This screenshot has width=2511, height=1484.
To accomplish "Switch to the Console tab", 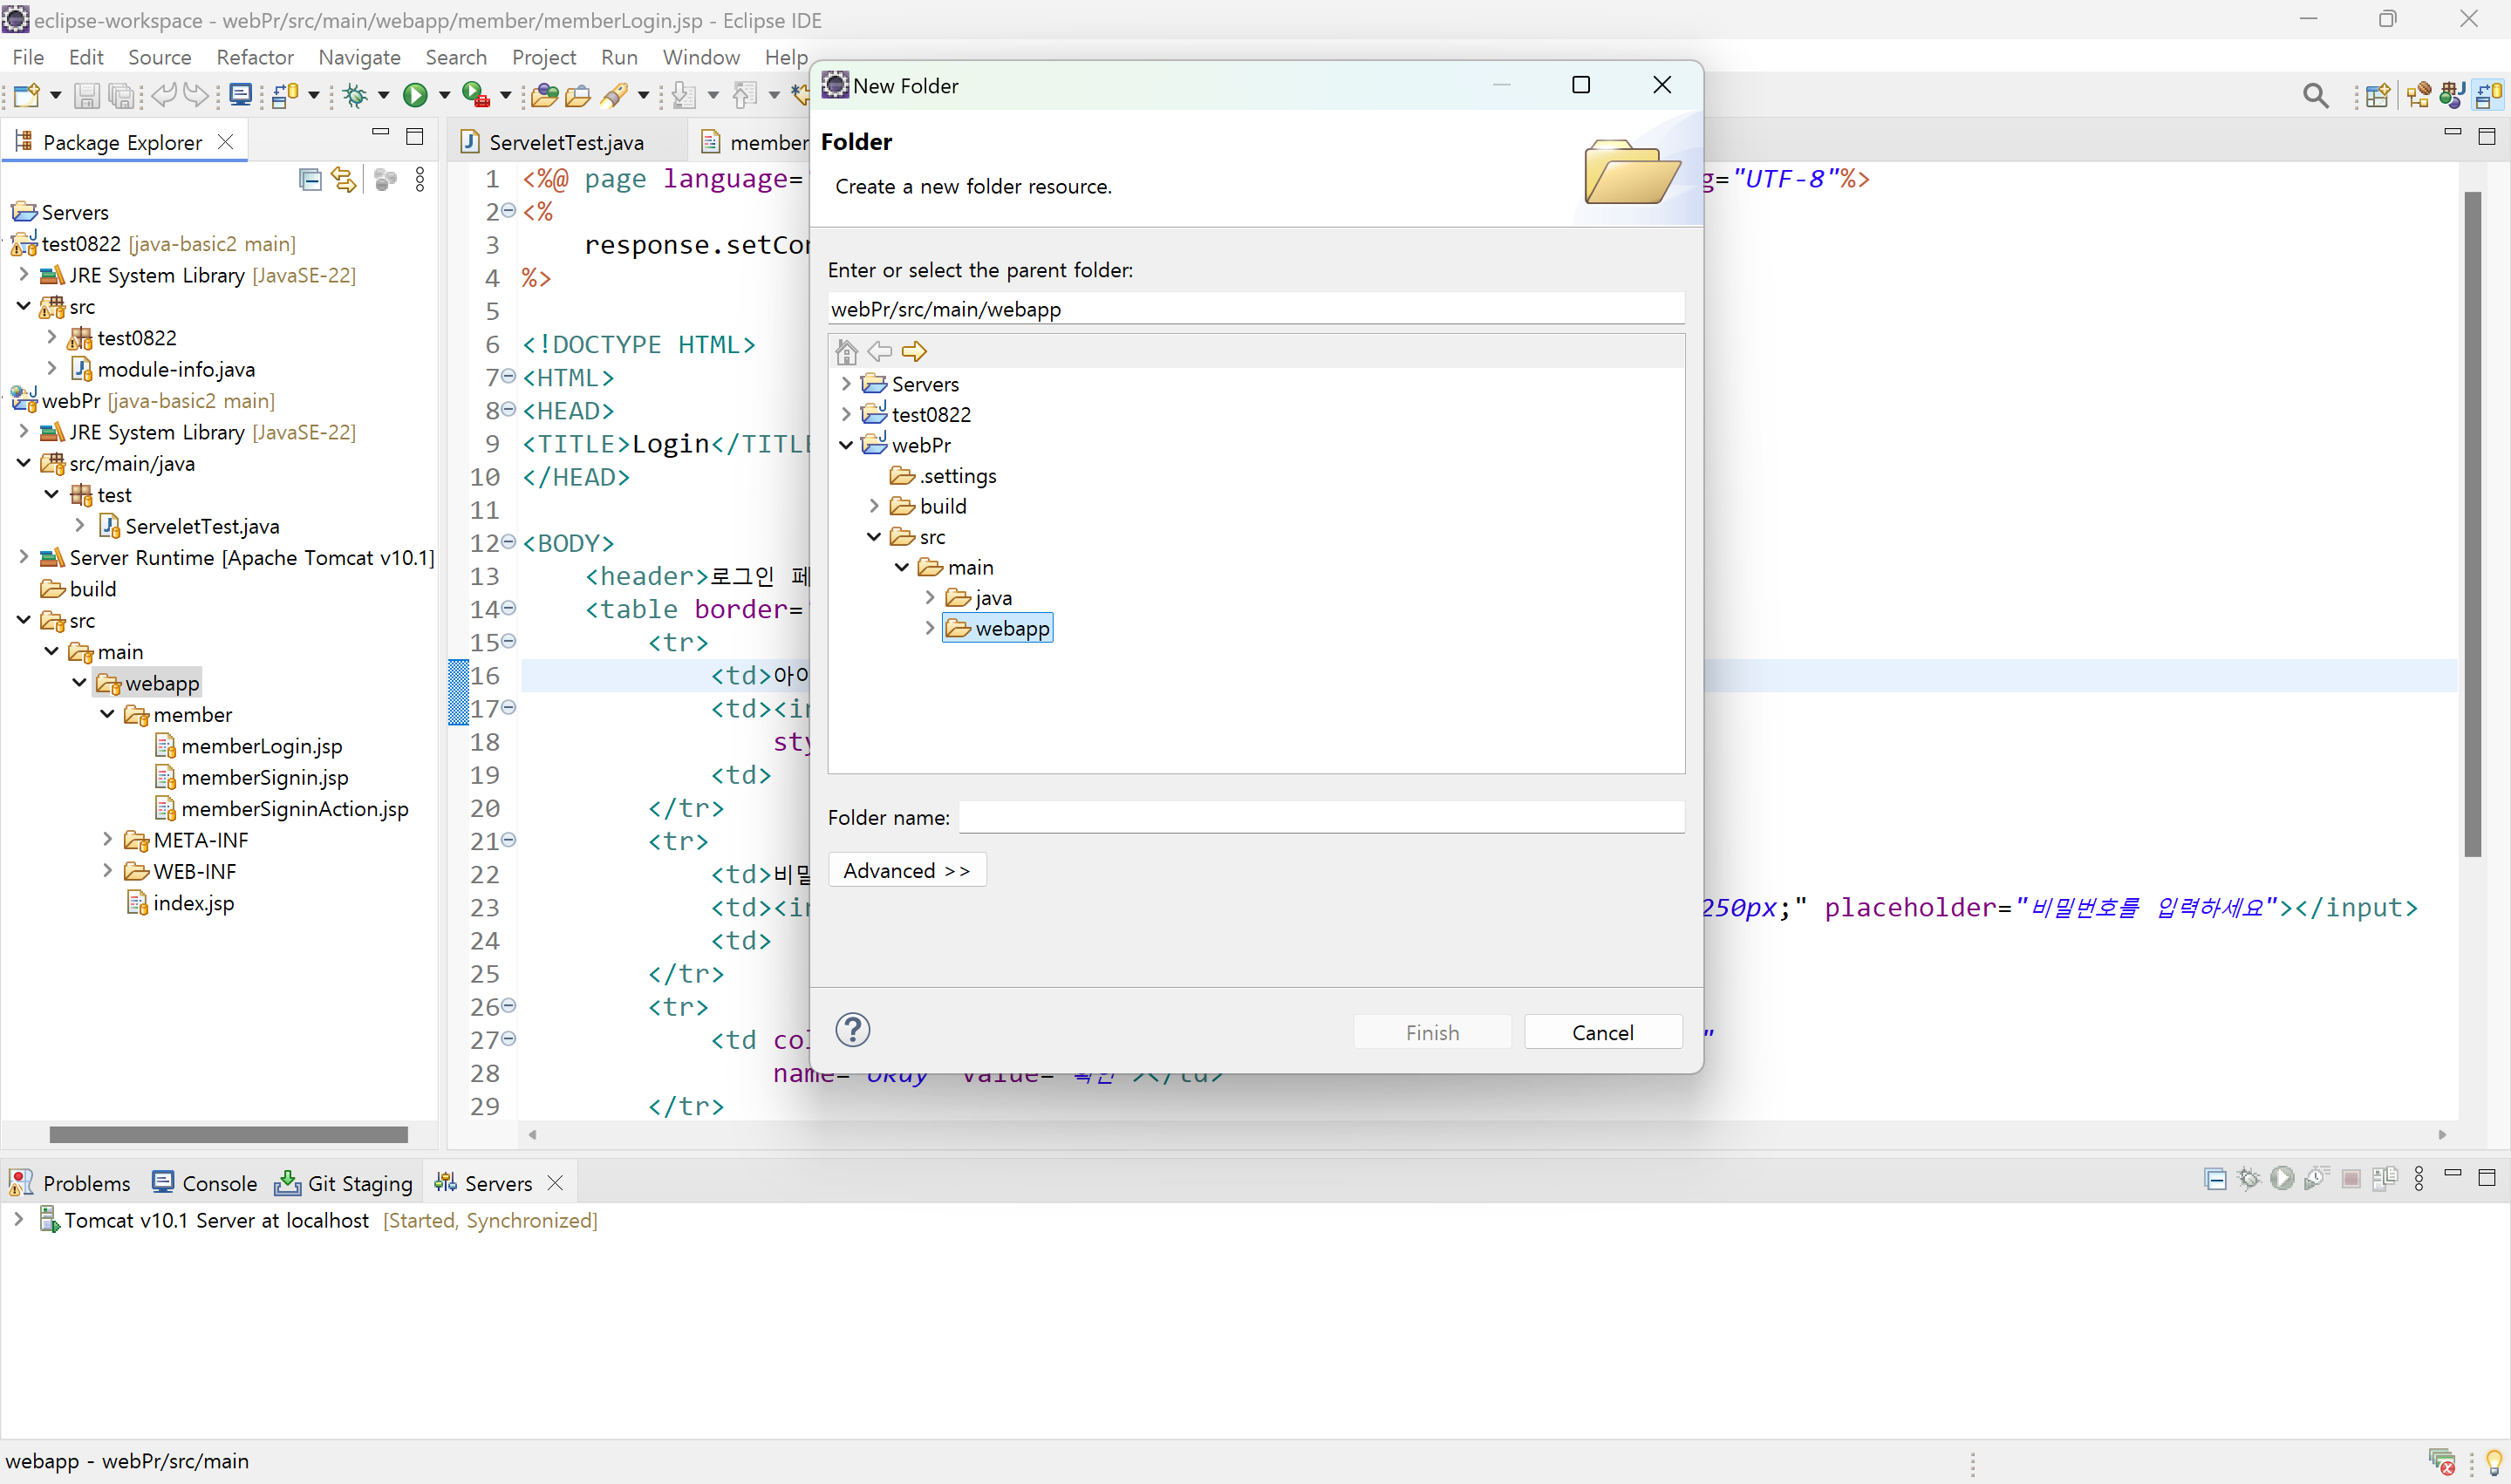I will click(x=205, y=1183).
